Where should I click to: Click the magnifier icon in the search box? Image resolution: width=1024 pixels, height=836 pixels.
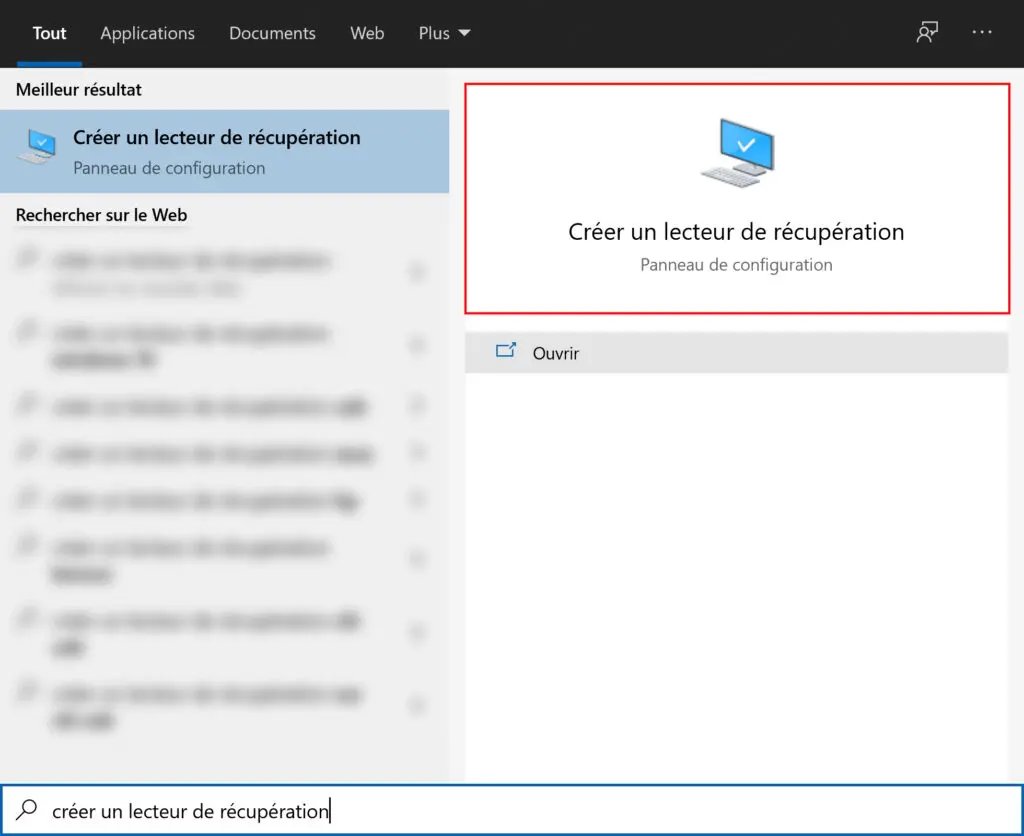28,810
